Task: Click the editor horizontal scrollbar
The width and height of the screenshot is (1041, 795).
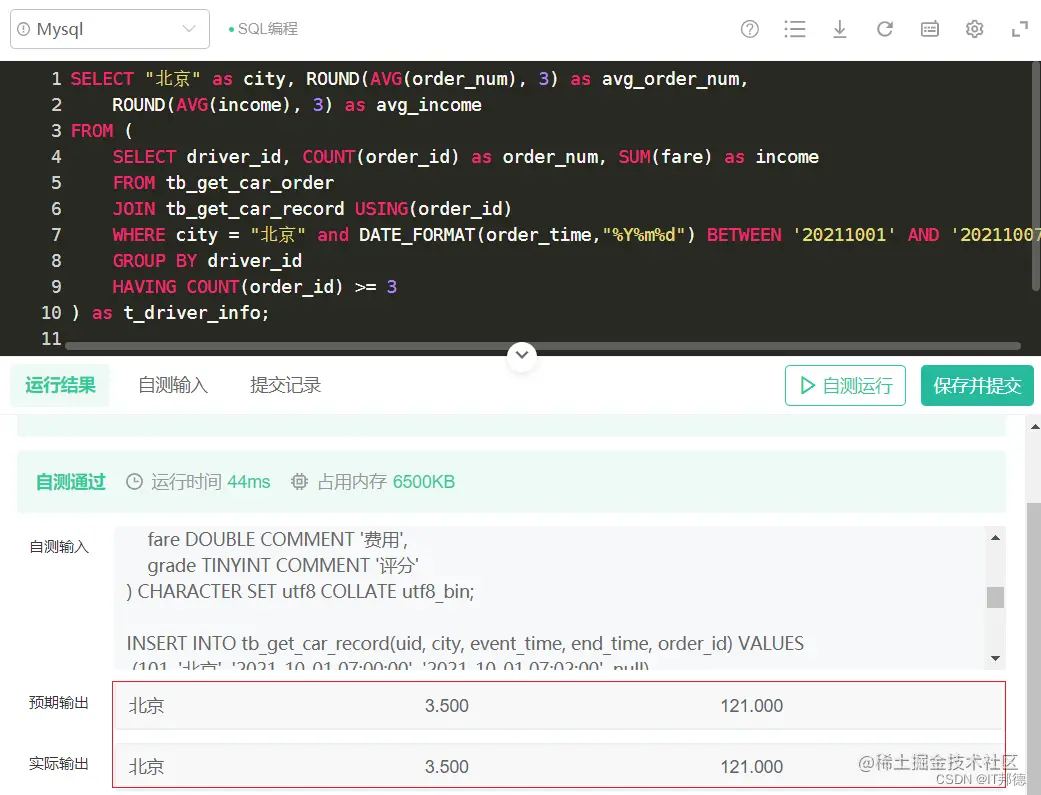Action: click(542, 346)
